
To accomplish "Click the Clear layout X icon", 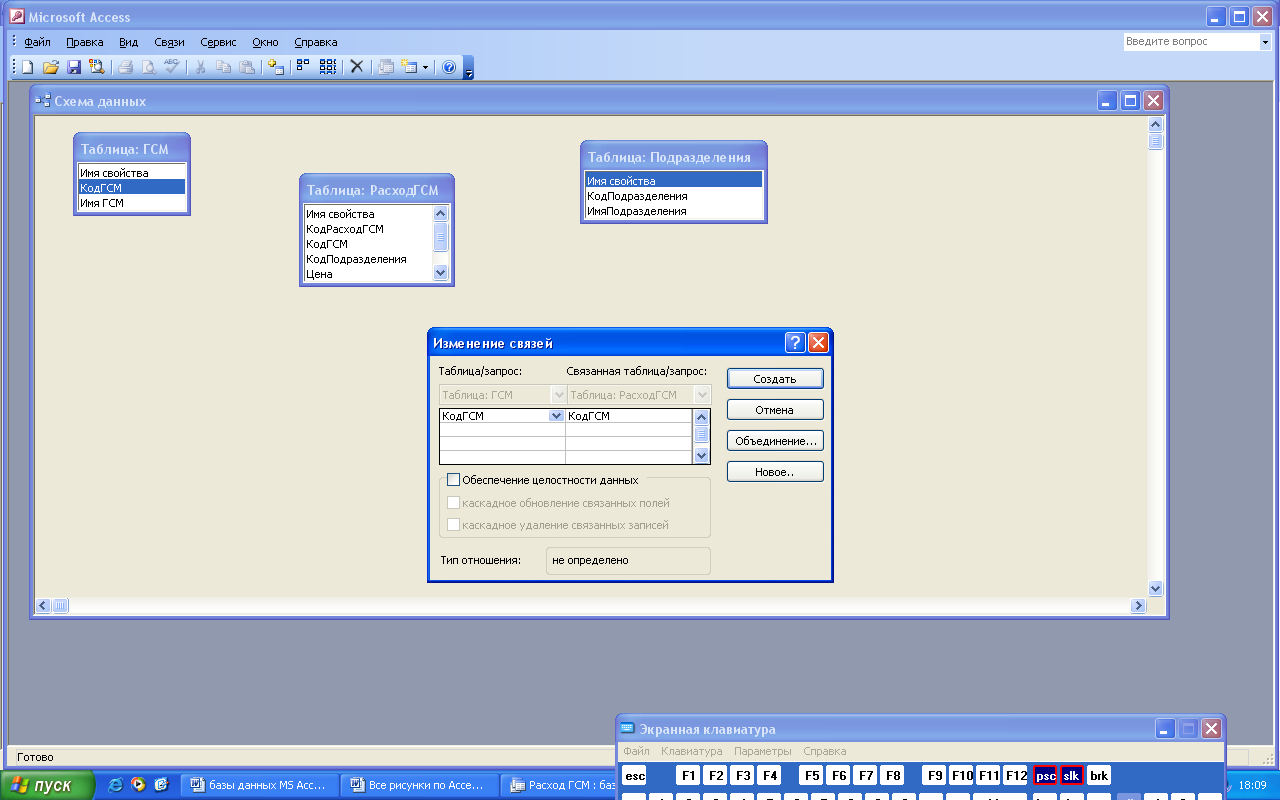I will tap(356, 67).
